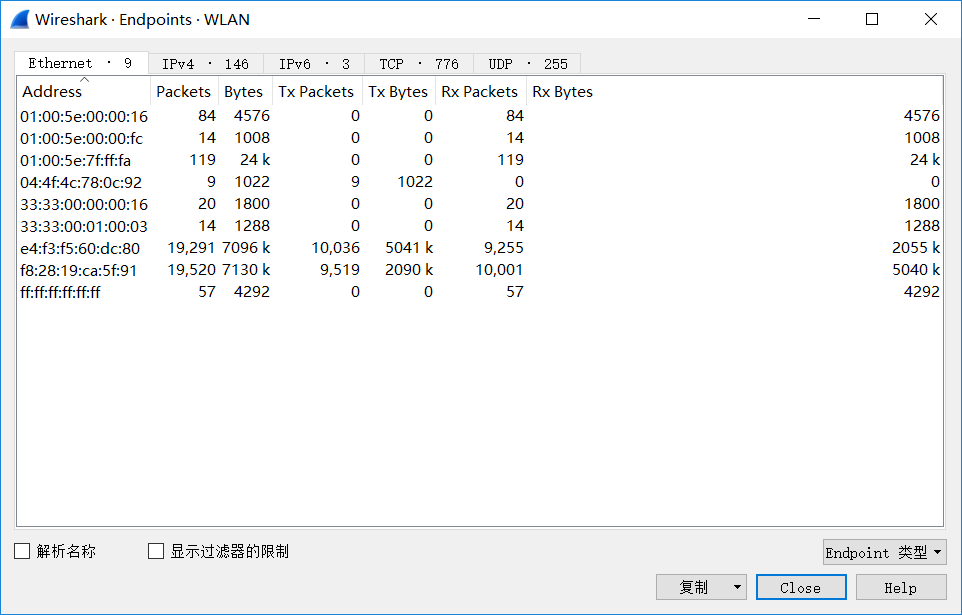This screenshot has width=962, height=615.
Task: Select the row 04:4f:4c:78:0c:92
Action: 480,182
